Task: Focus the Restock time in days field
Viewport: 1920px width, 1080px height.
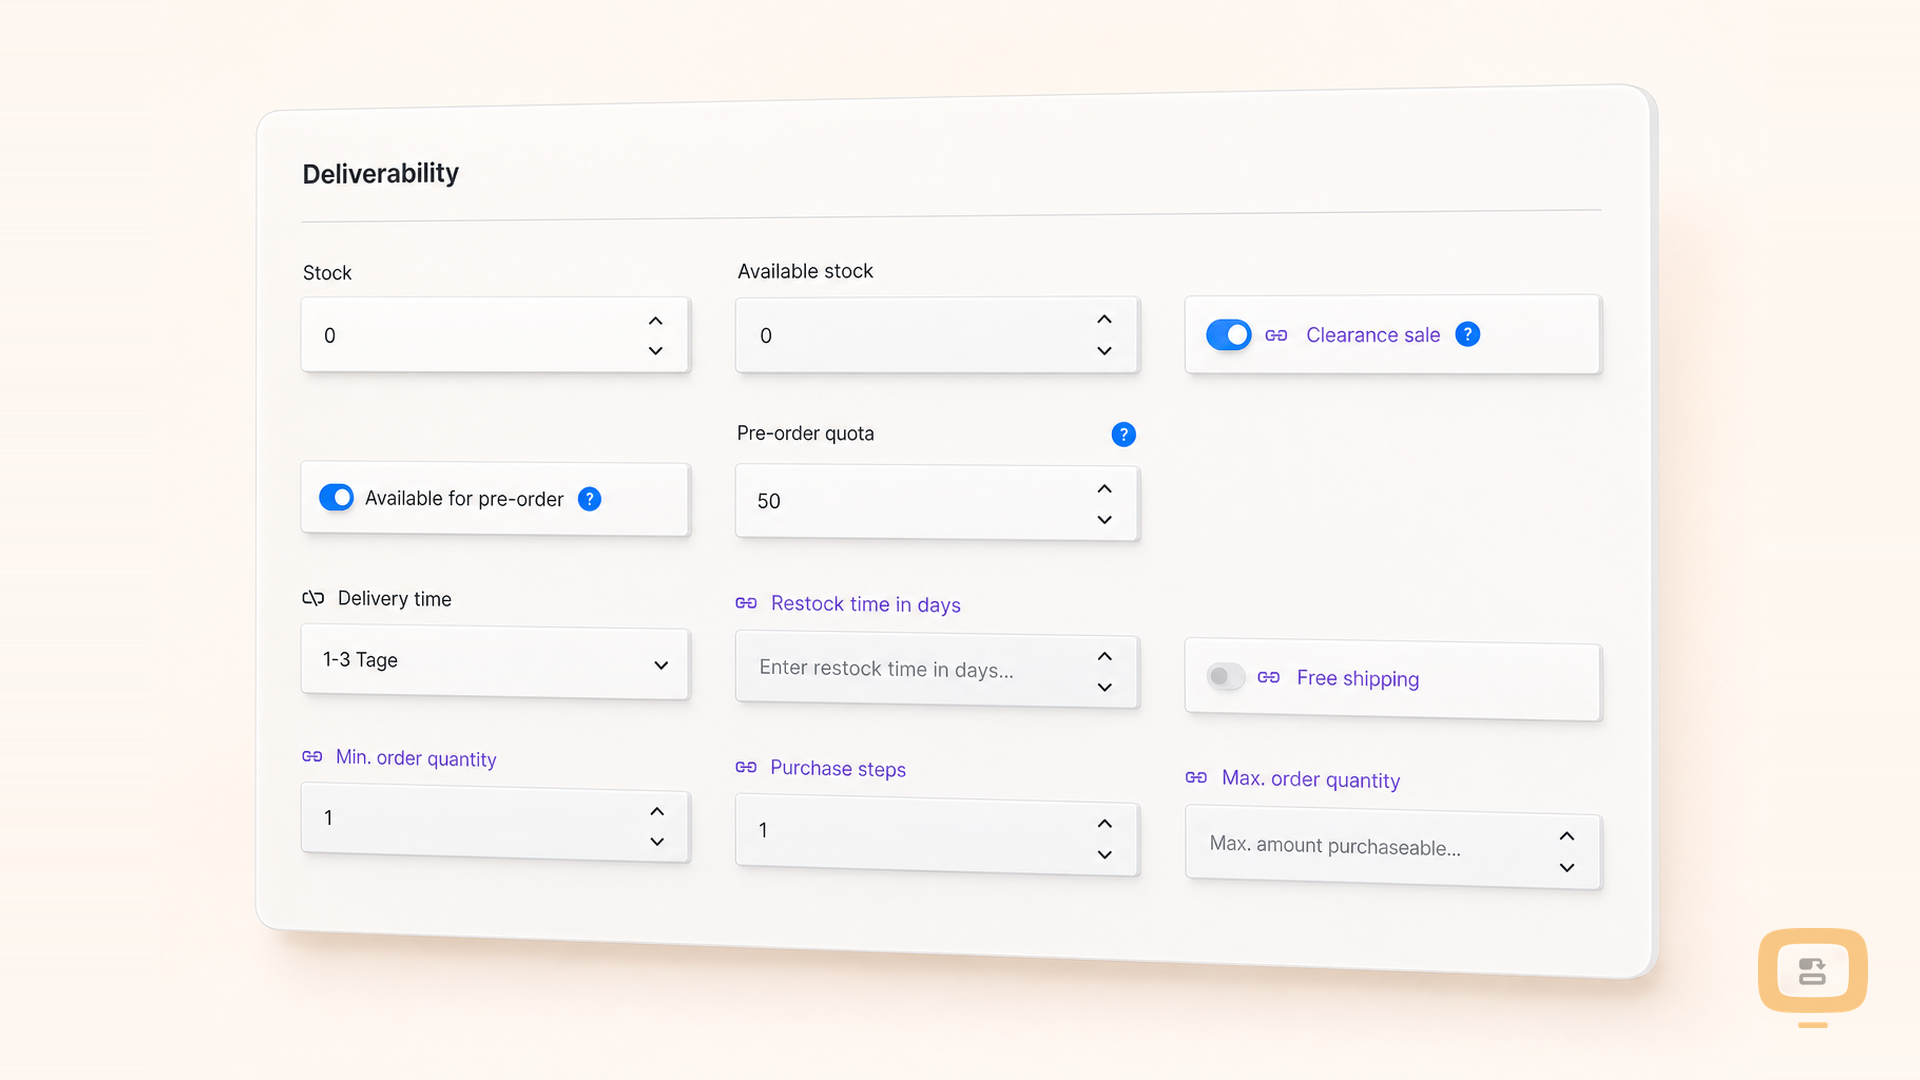Action: tap(937, 671)
